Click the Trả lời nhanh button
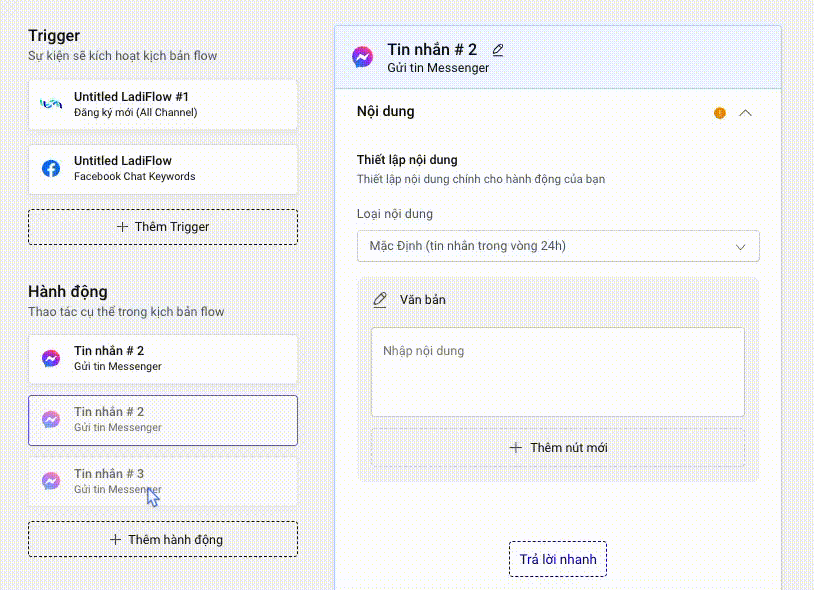The width and height of the screenshot is (814, 590). (x=558, y=559)
